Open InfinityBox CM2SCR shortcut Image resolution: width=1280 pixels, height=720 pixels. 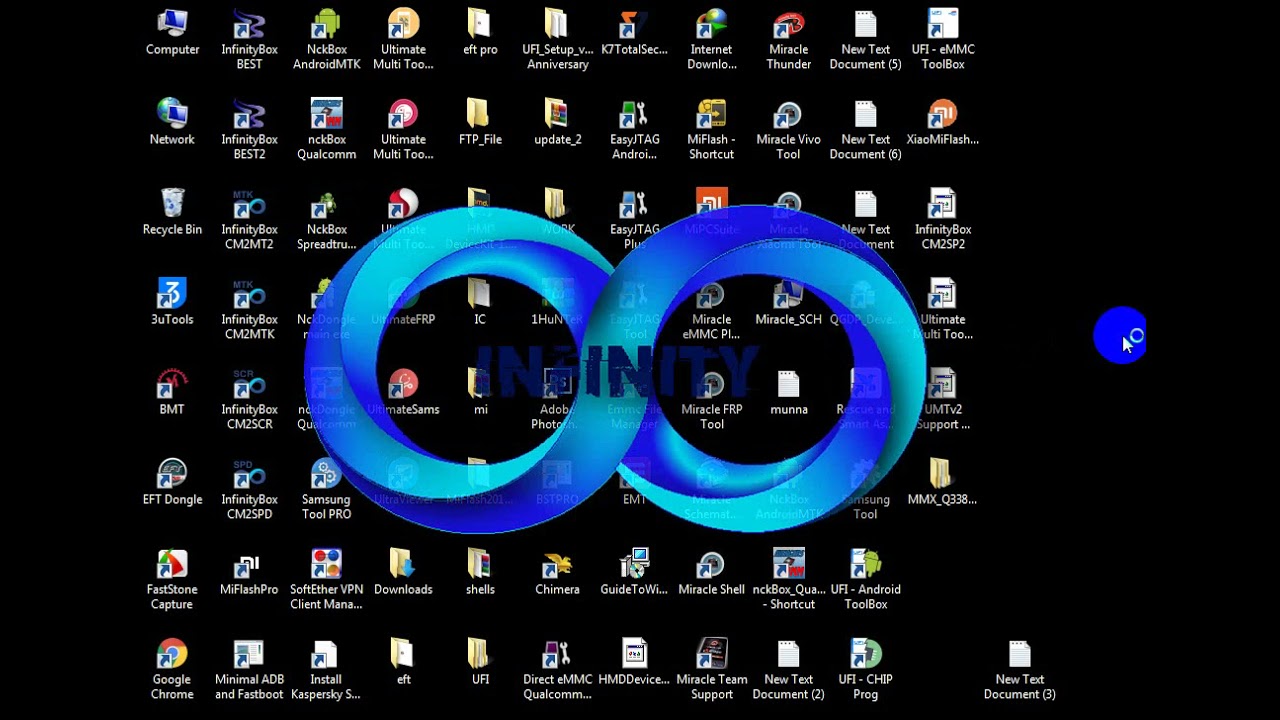[249, 400]
